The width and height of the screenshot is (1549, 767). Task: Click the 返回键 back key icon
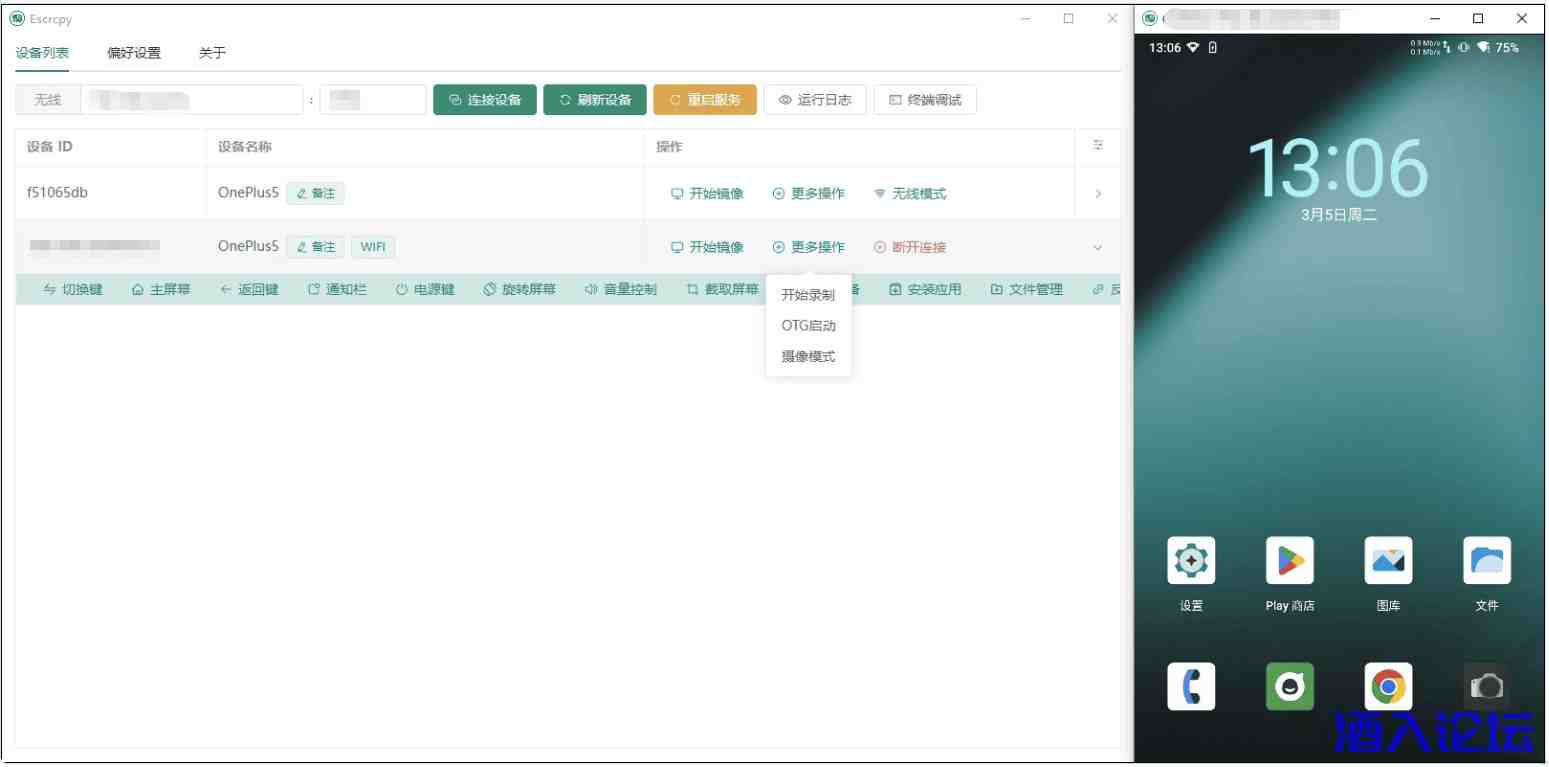[249, 290]
